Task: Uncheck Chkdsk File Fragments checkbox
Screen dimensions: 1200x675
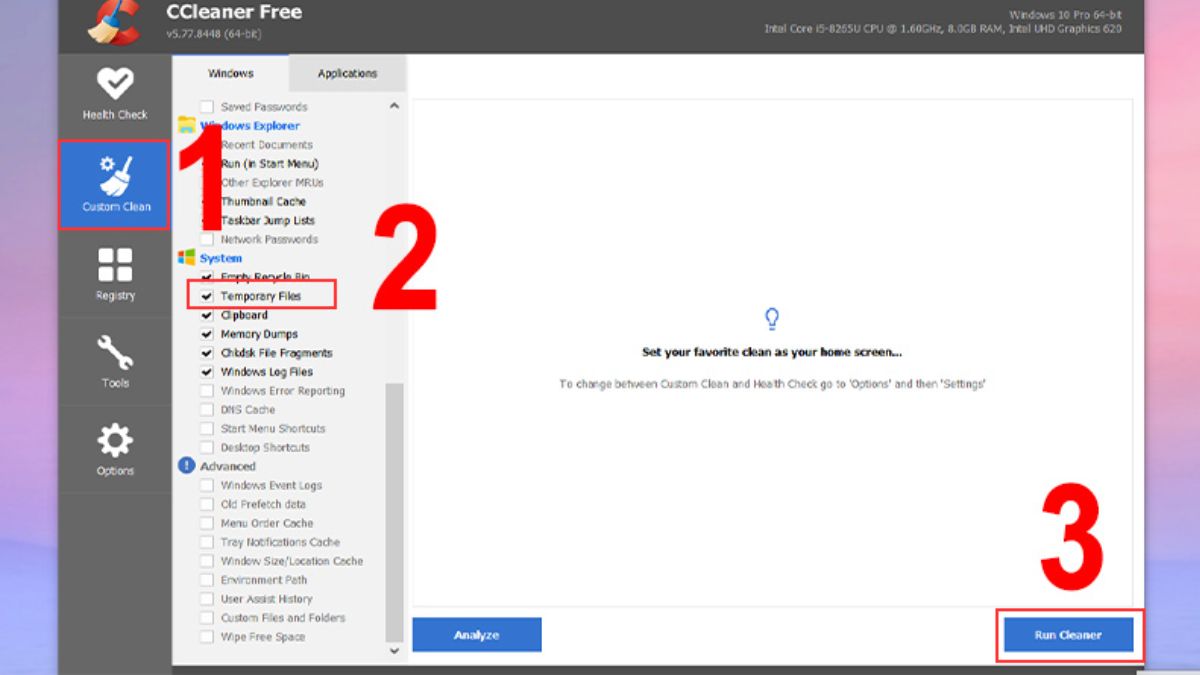Action: [x=207, y=353]
